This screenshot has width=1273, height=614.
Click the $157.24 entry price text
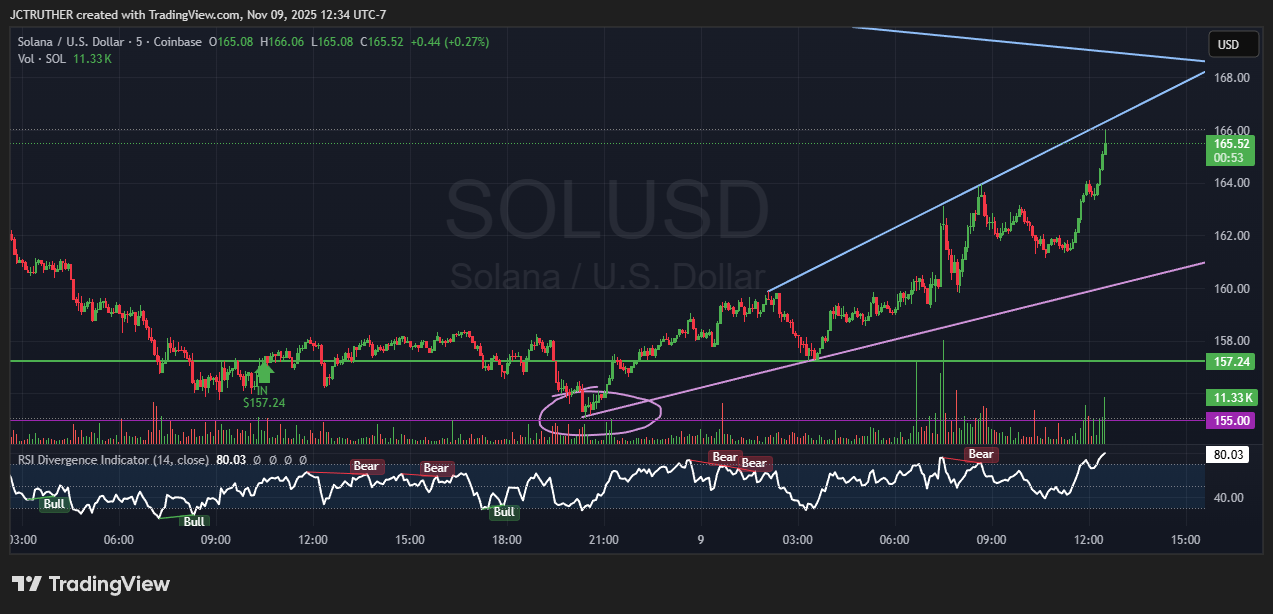tap(264, 402)
